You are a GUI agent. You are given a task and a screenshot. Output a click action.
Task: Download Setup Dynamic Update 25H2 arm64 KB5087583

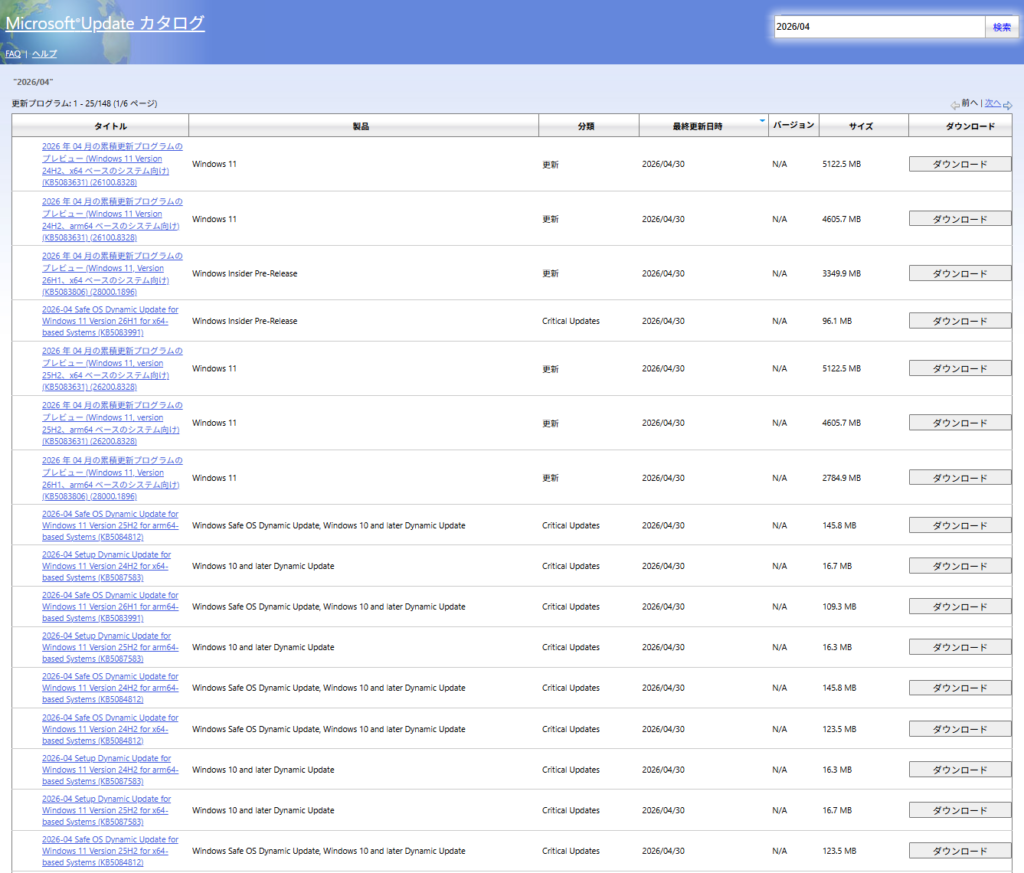pos(959,647)
